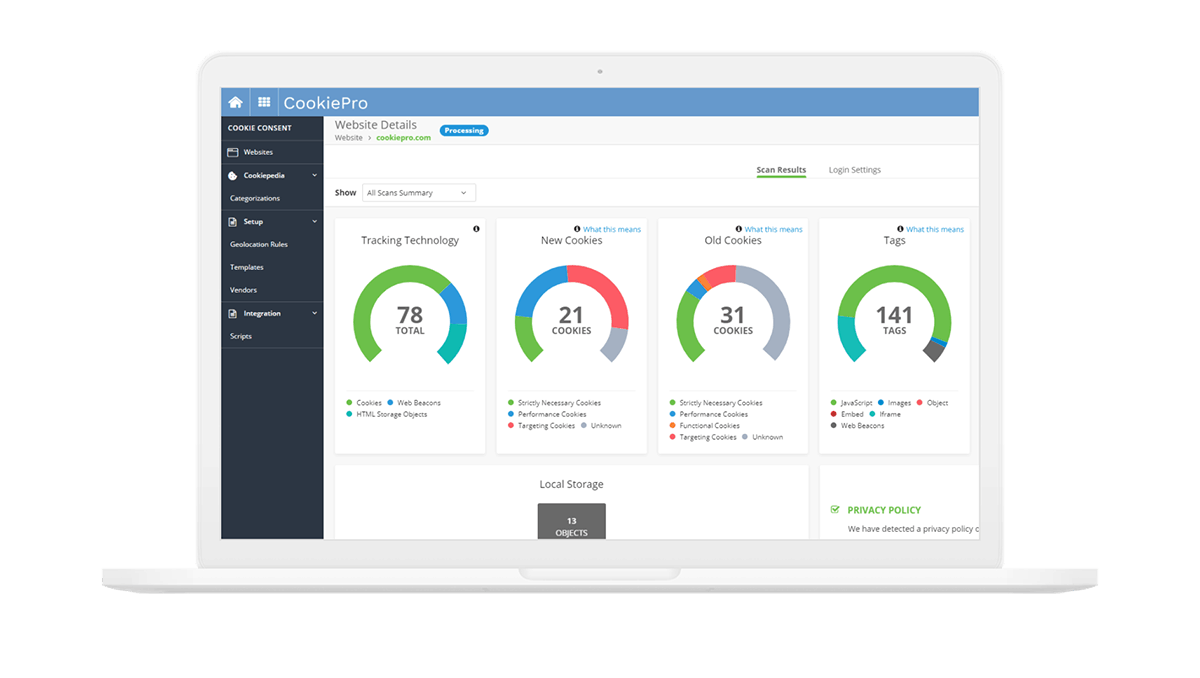The width and height of the screenshot is (1200, 678).
Task: Click the Websites icon in sidebar
Action: coord(233,152)
